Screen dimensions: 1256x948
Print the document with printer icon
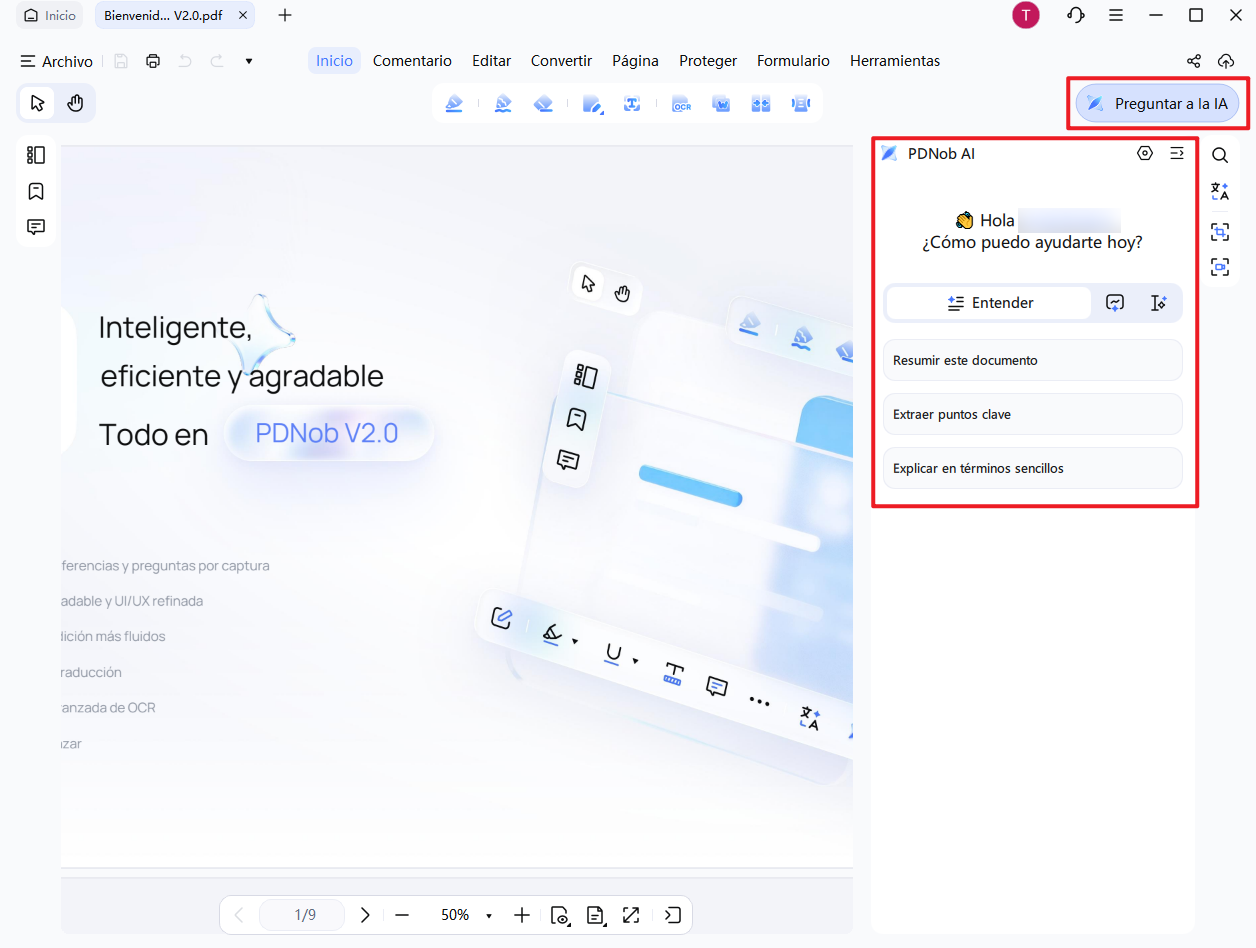tap(153, 61)
